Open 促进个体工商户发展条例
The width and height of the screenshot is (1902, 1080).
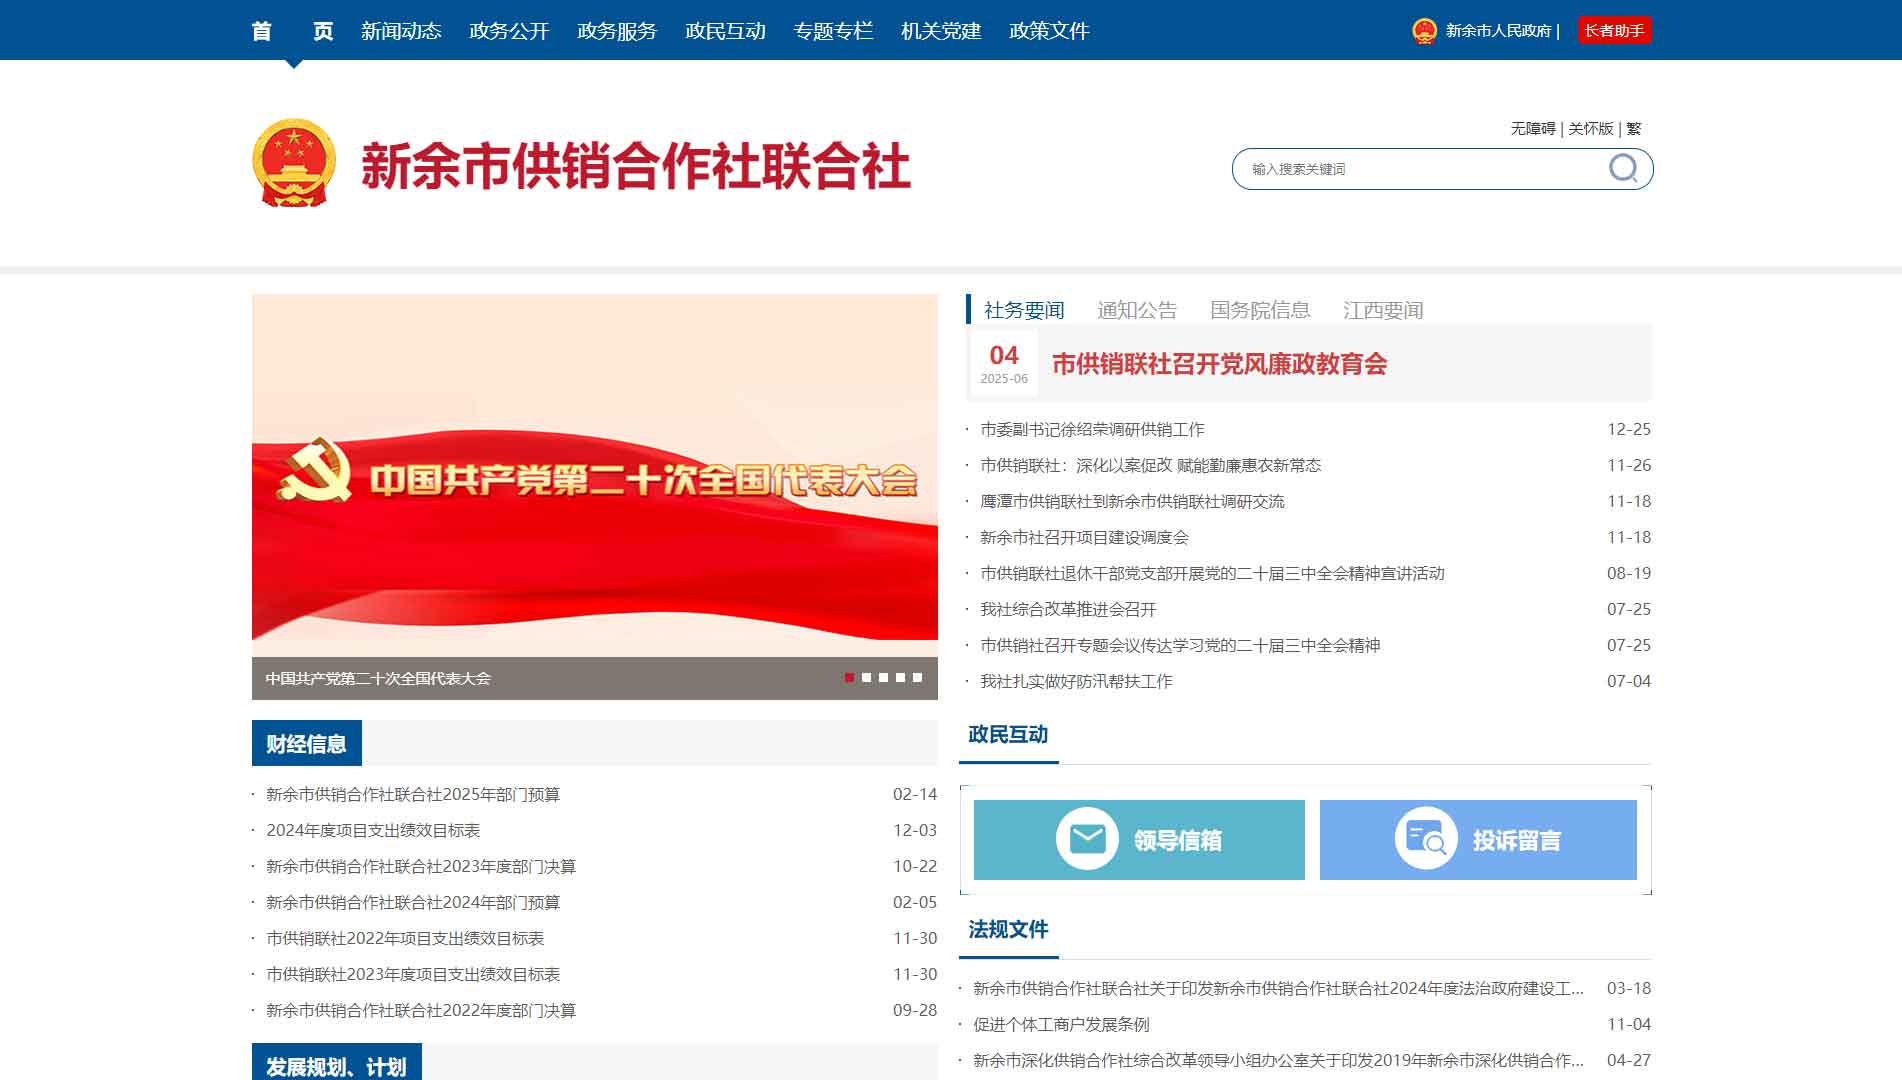[1061, 1024]
